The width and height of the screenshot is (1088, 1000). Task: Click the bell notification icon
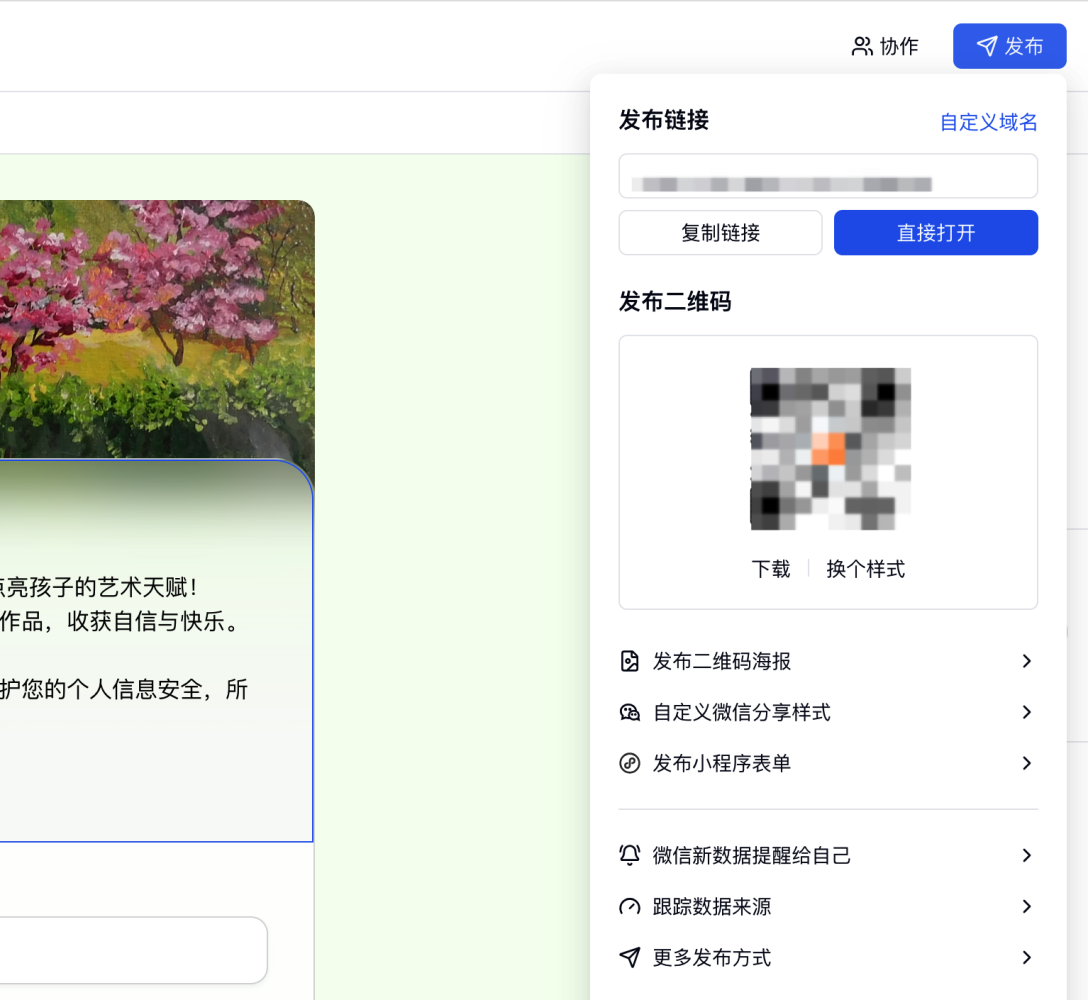pos(630,855)
